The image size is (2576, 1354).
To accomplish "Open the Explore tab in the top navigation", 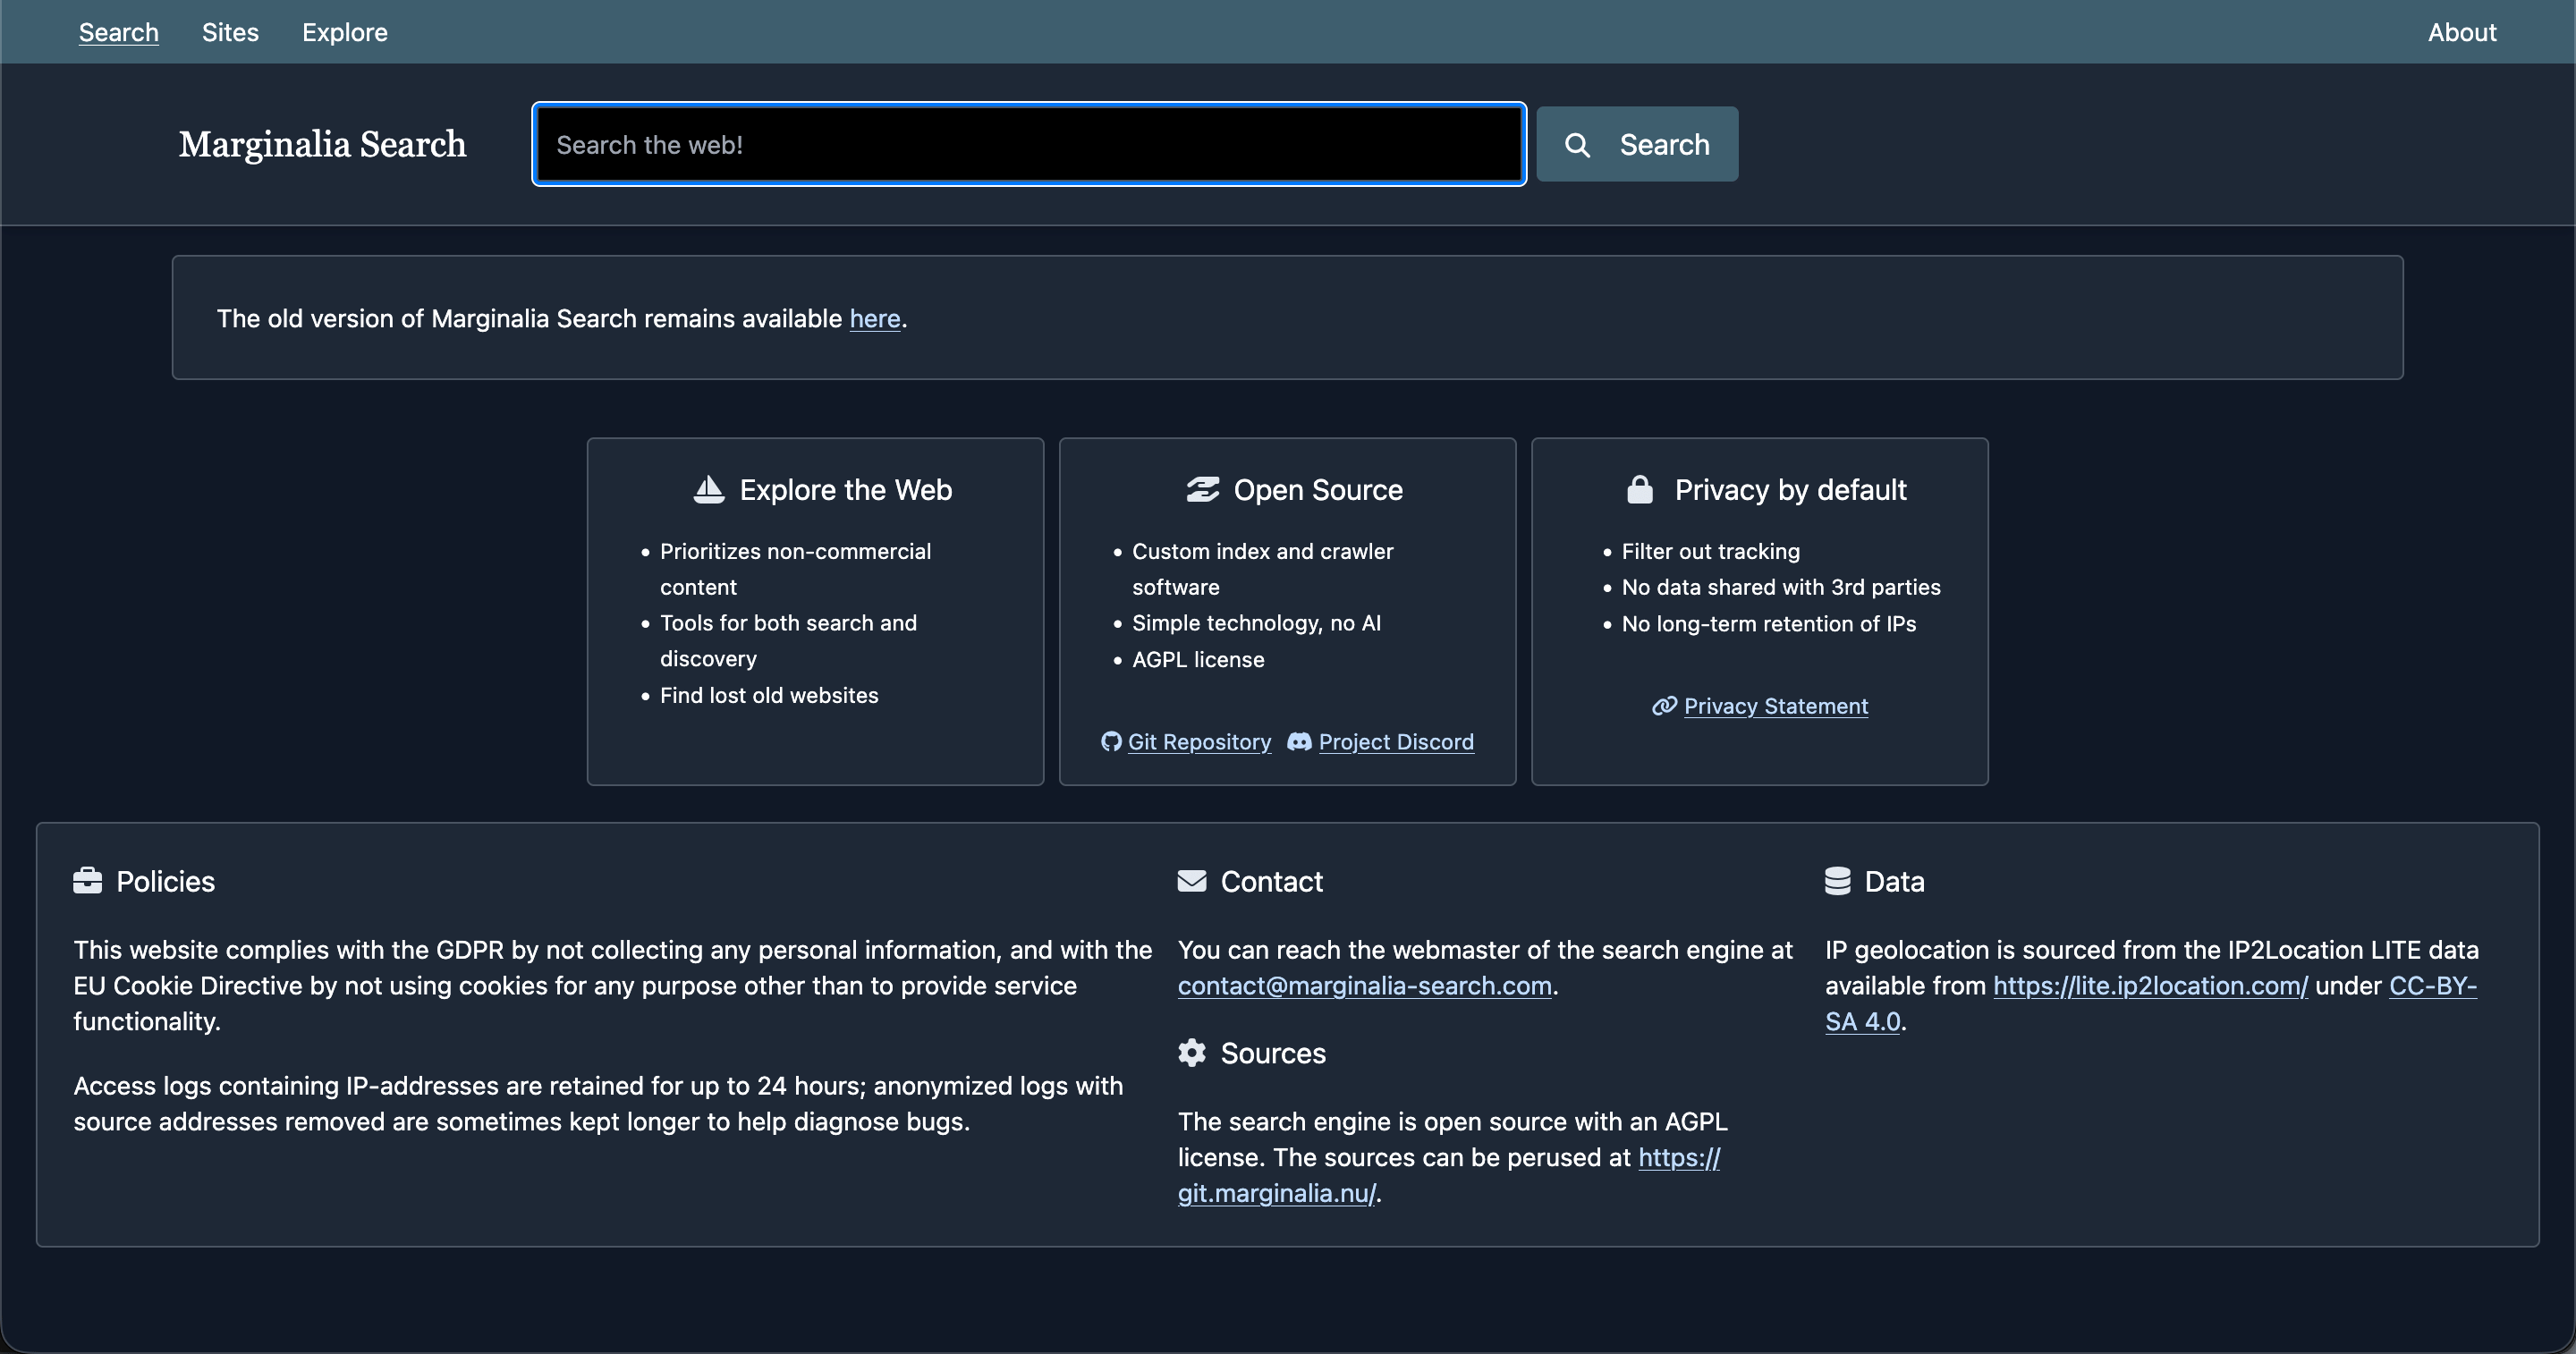I will pos(345,32).
